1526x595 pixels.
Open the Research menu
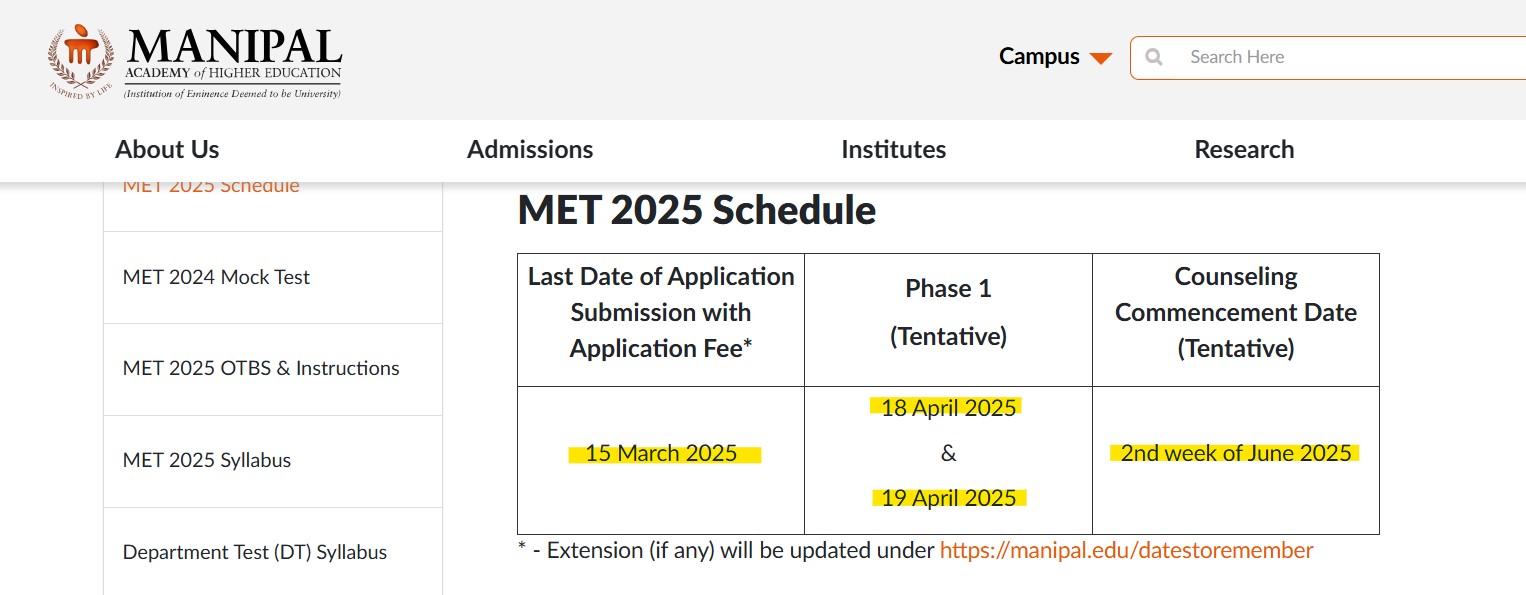point(1244,150)
